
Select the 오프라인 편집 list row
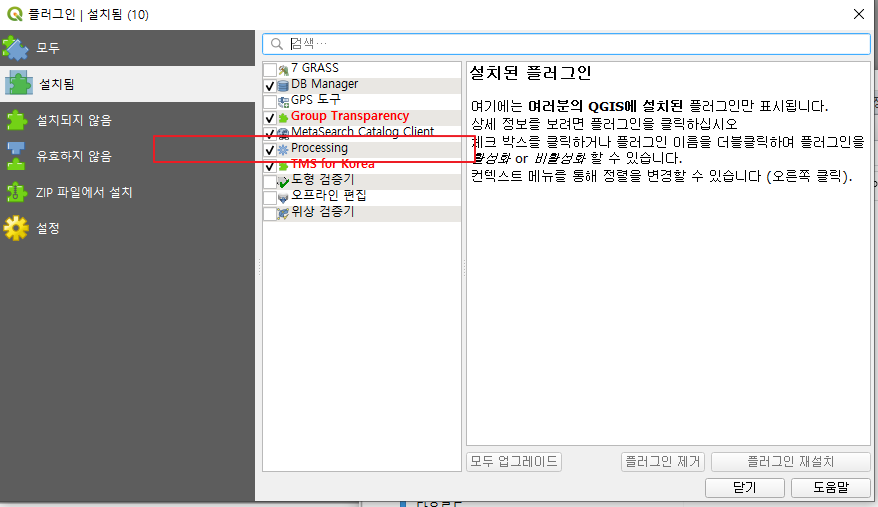[362, 197]
